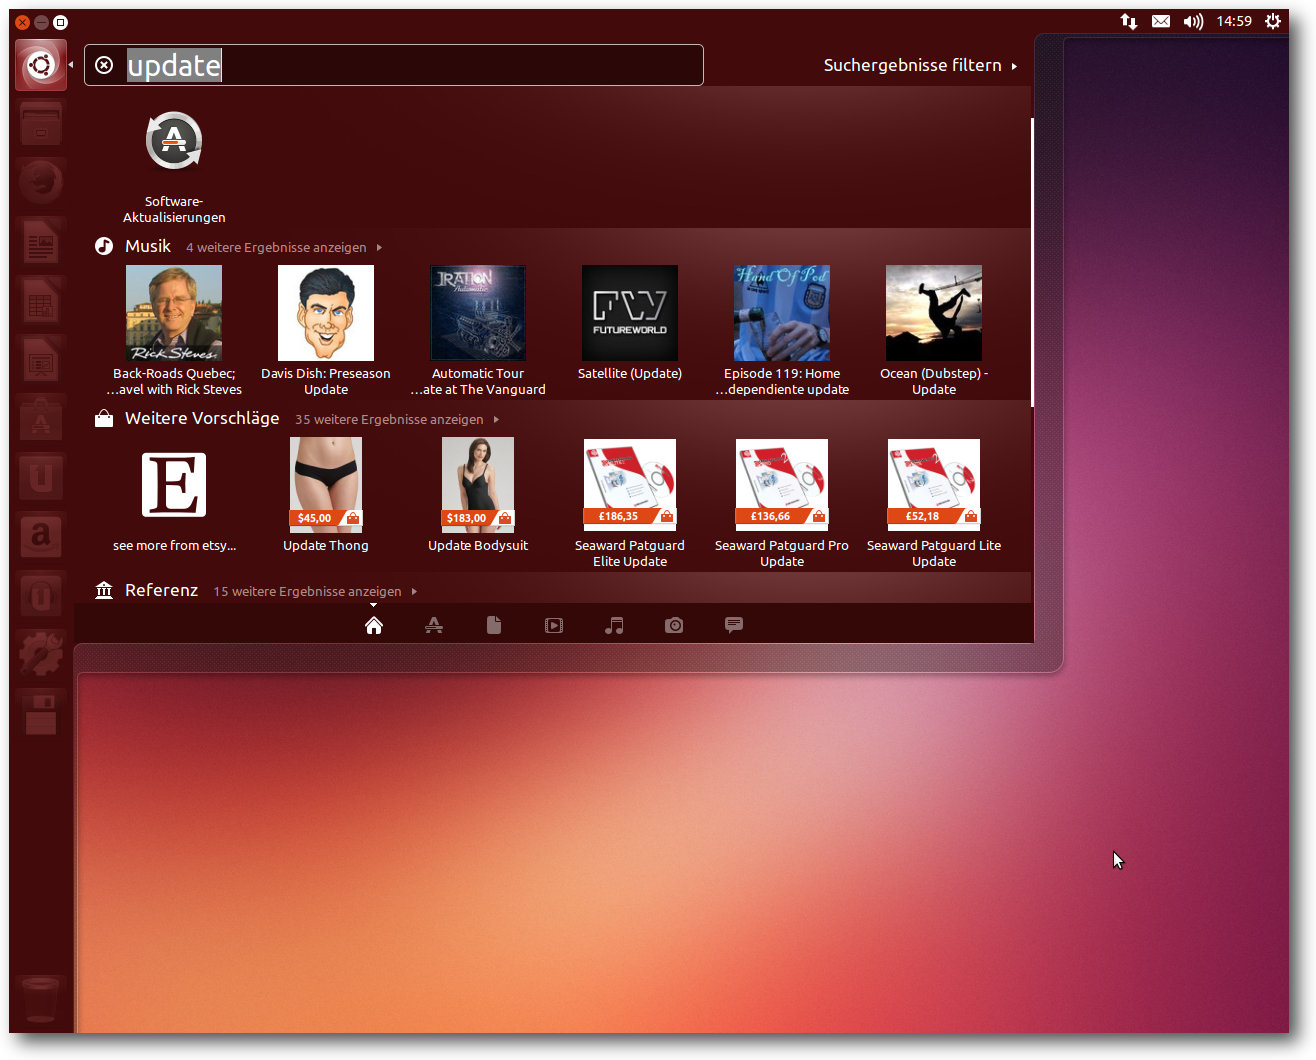Image resolution: width=1316 pixels, height=1060 pixels.
Task: Click the Ubuntu Dash launcher button
Action: point(41,66)
